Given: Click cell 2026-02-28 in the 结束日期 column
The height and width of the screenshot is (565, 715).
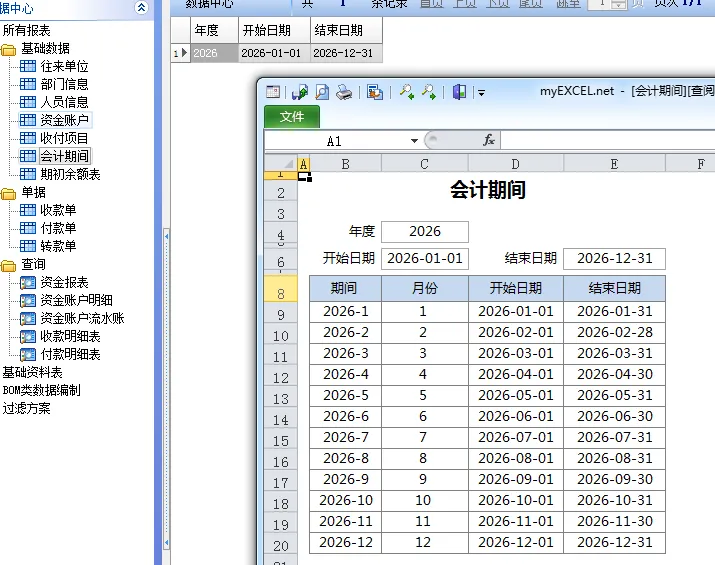Looking at the screenshot, I should point(614,332).
